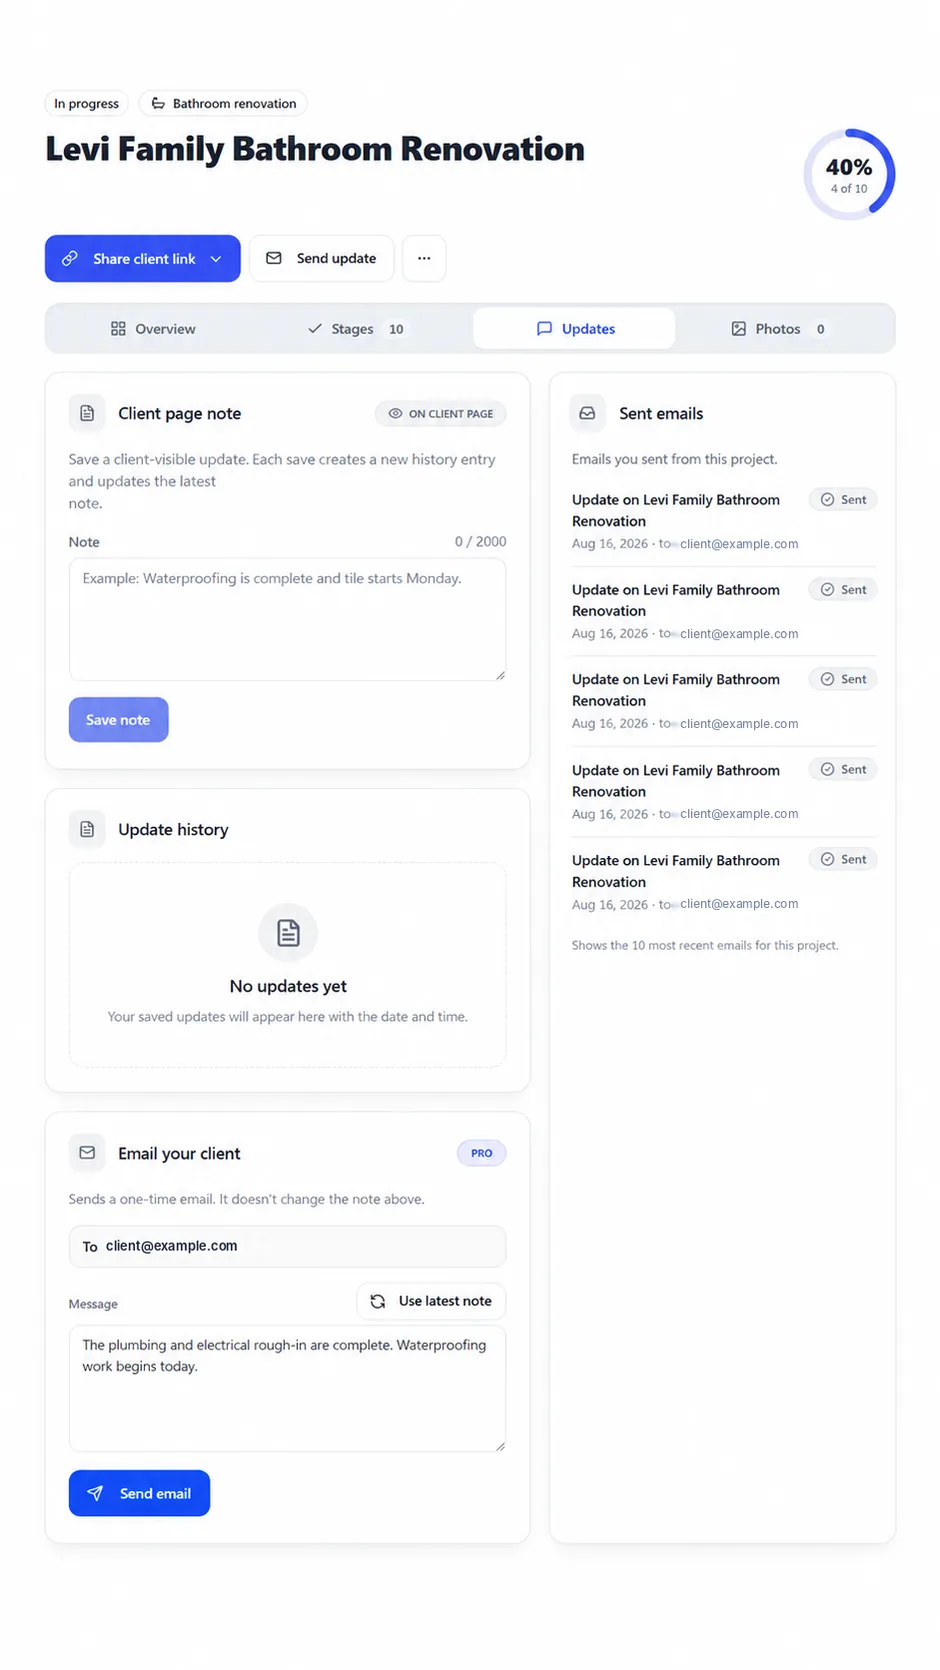Click the link icon in Share client link
The width and height of the screenshot is (940, 1670).
tap(70, 258)
